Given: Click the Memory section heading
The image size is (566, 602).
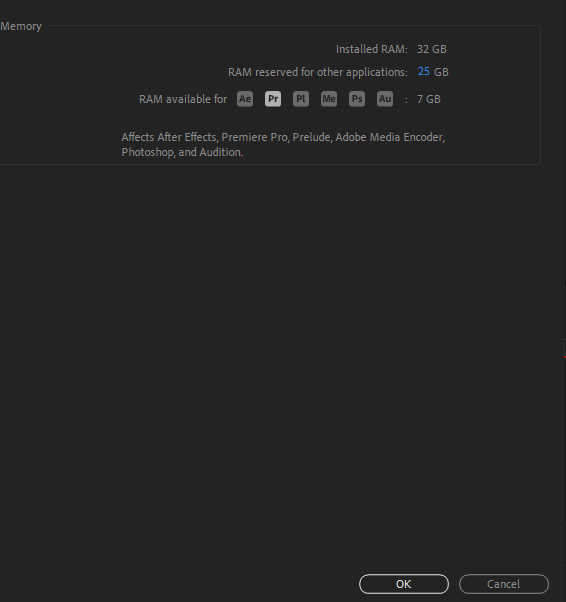Looking at the screenshot, I should (x=21, y=26).
